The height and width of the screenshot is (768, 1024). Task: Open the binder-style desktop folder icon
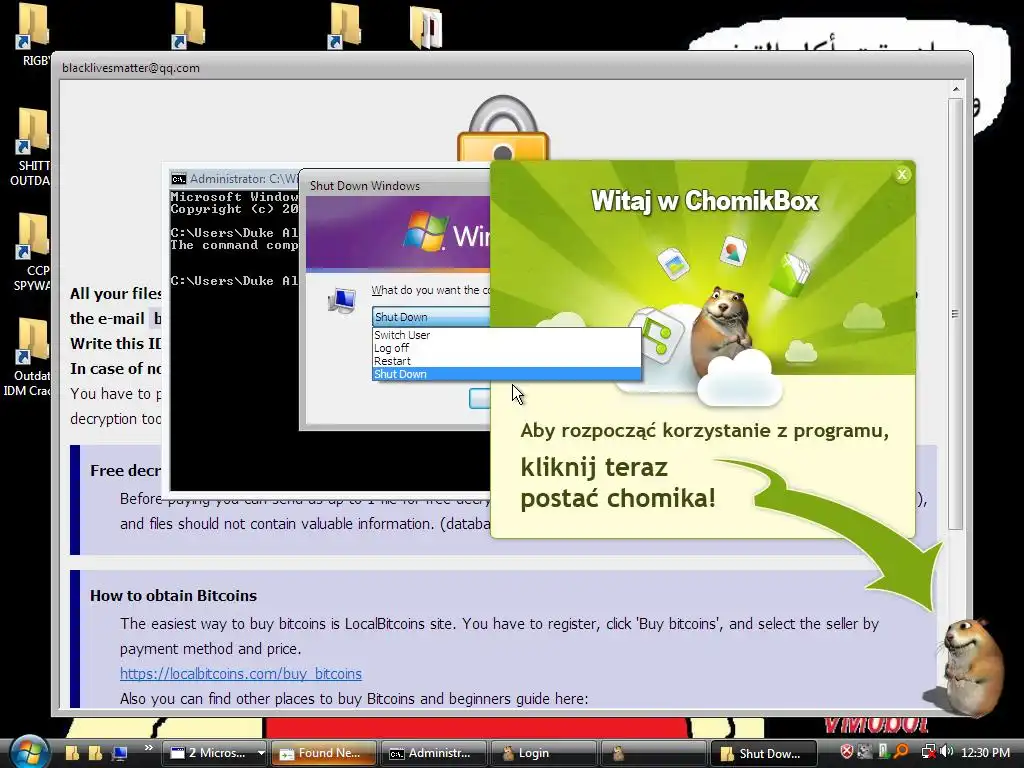(x=426, y=27)
